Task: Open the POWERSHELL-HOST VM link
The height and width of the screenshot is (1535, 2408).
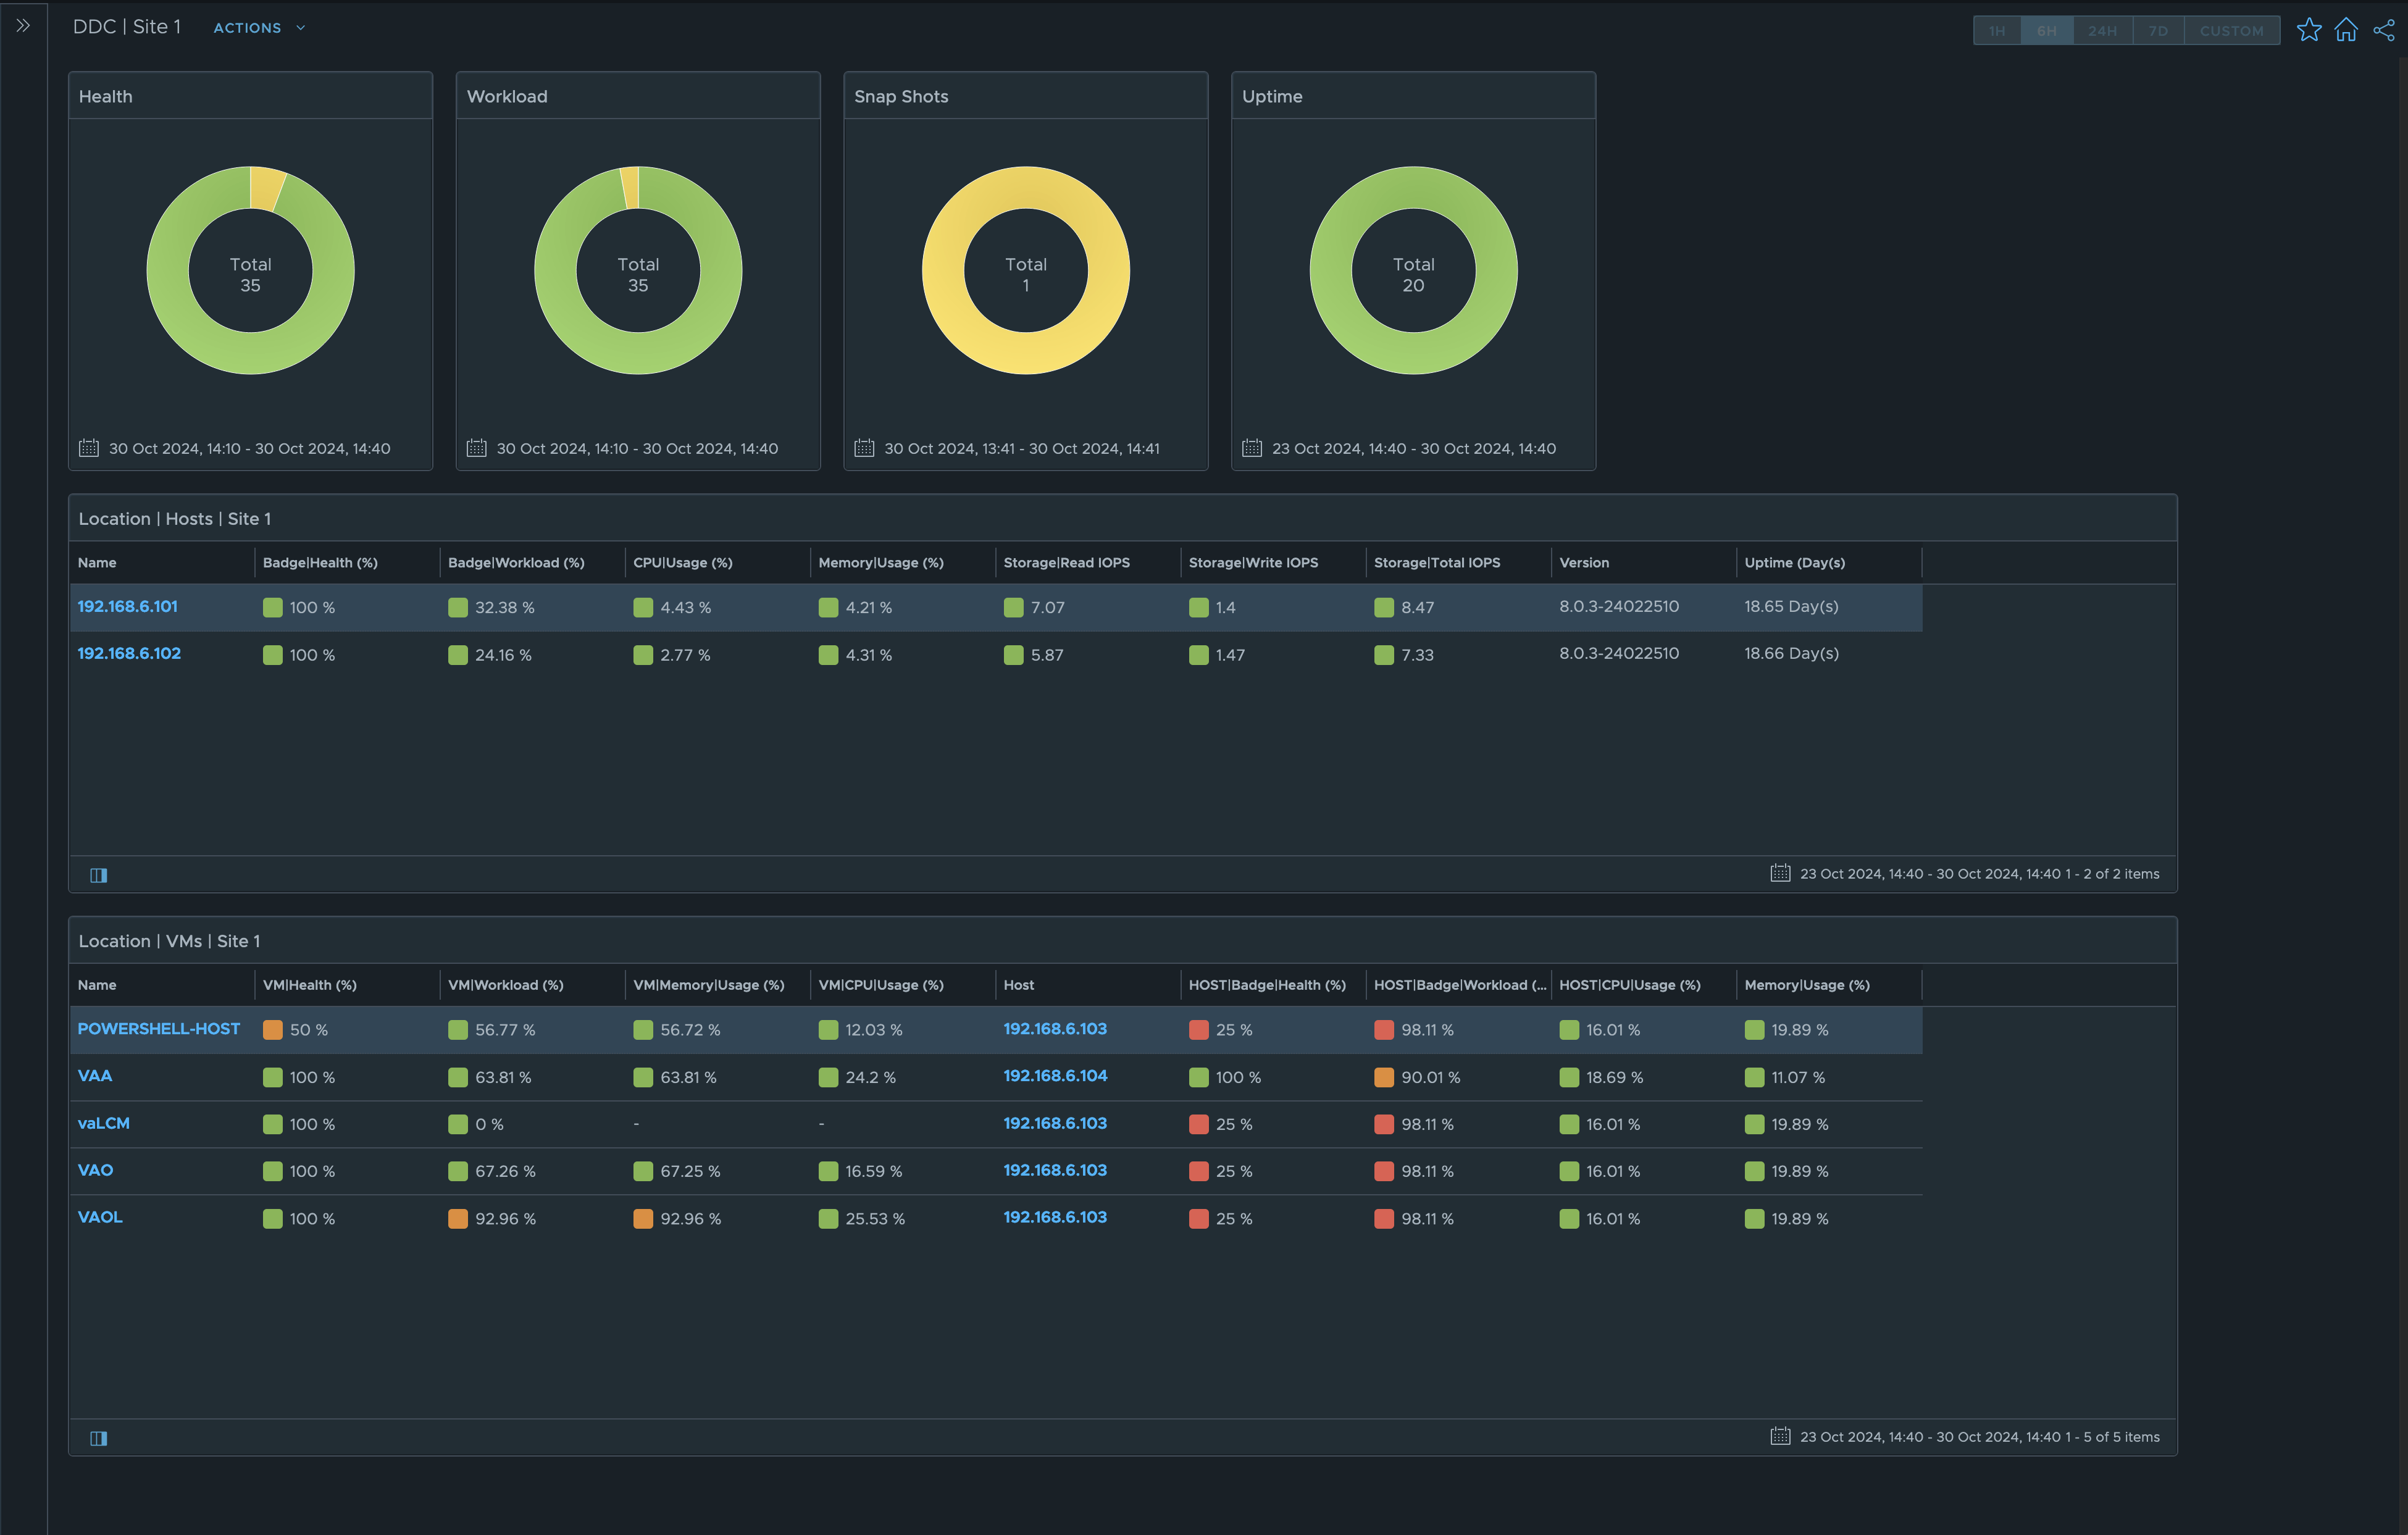Action: point(158,1029)
